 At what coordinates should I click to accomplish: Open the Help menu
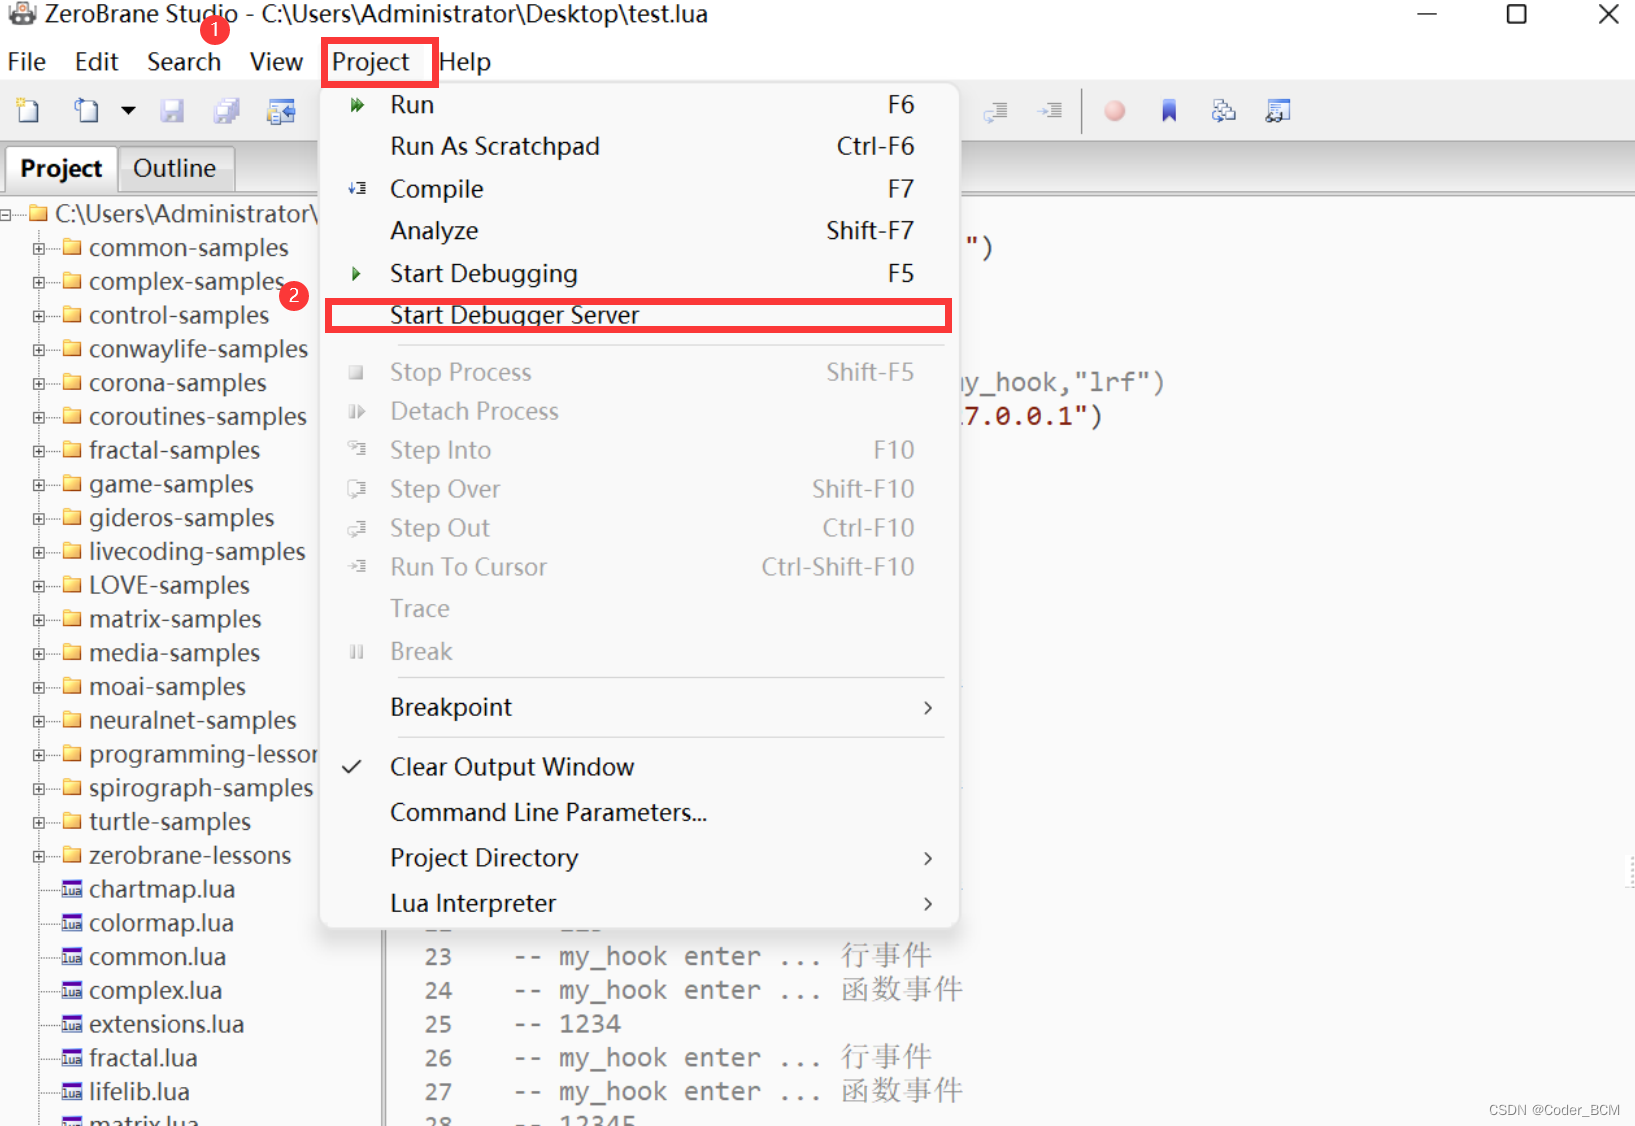(x=465, y=62)
